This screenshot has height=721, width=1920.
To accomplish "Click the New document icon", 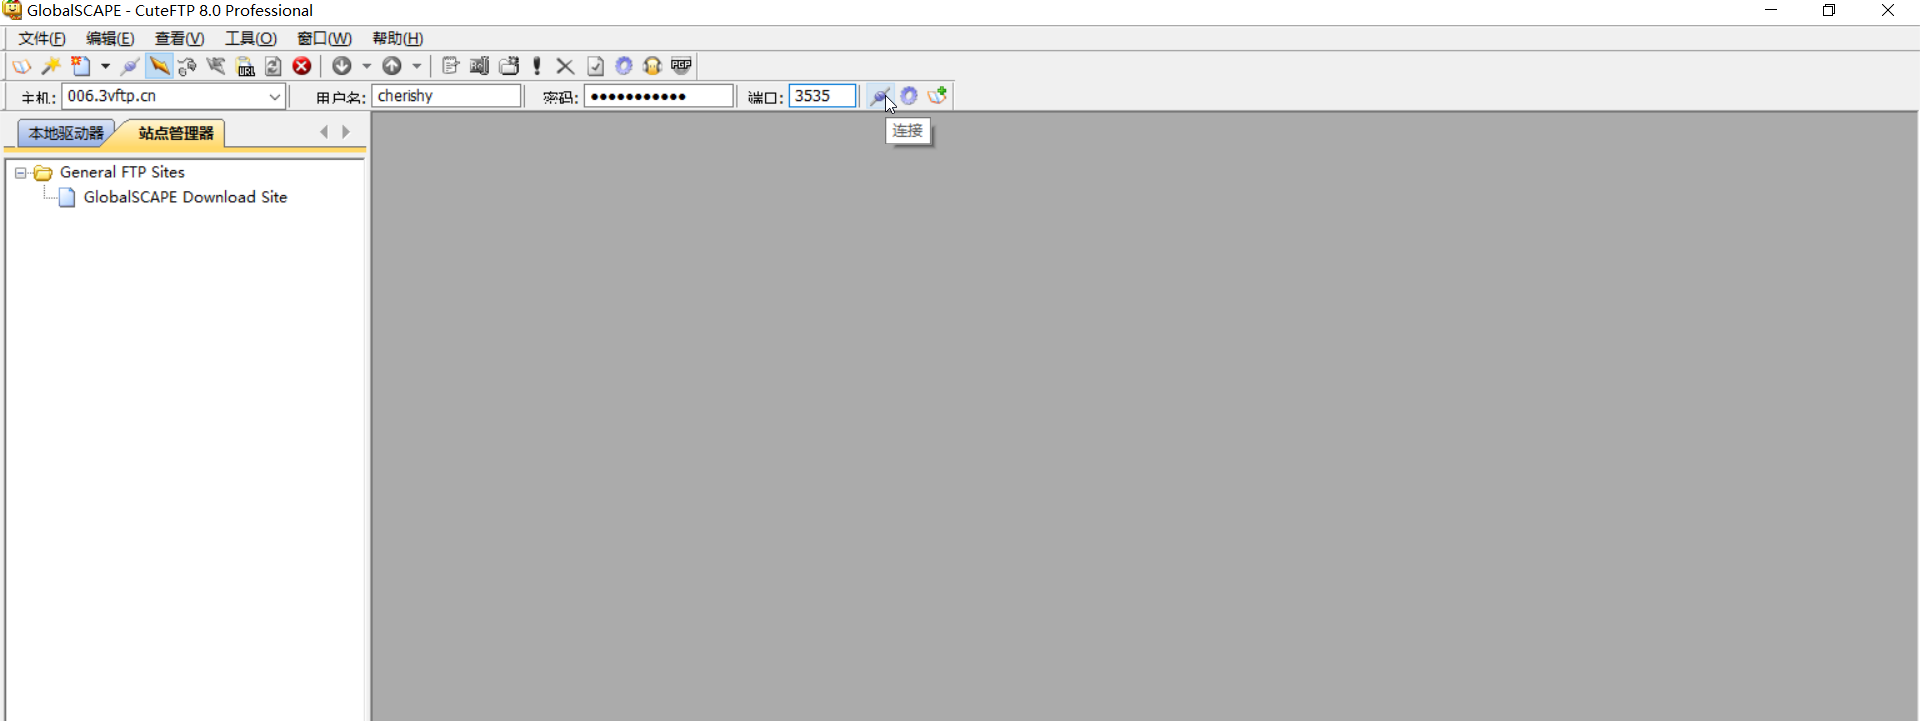I will [81, 66].
